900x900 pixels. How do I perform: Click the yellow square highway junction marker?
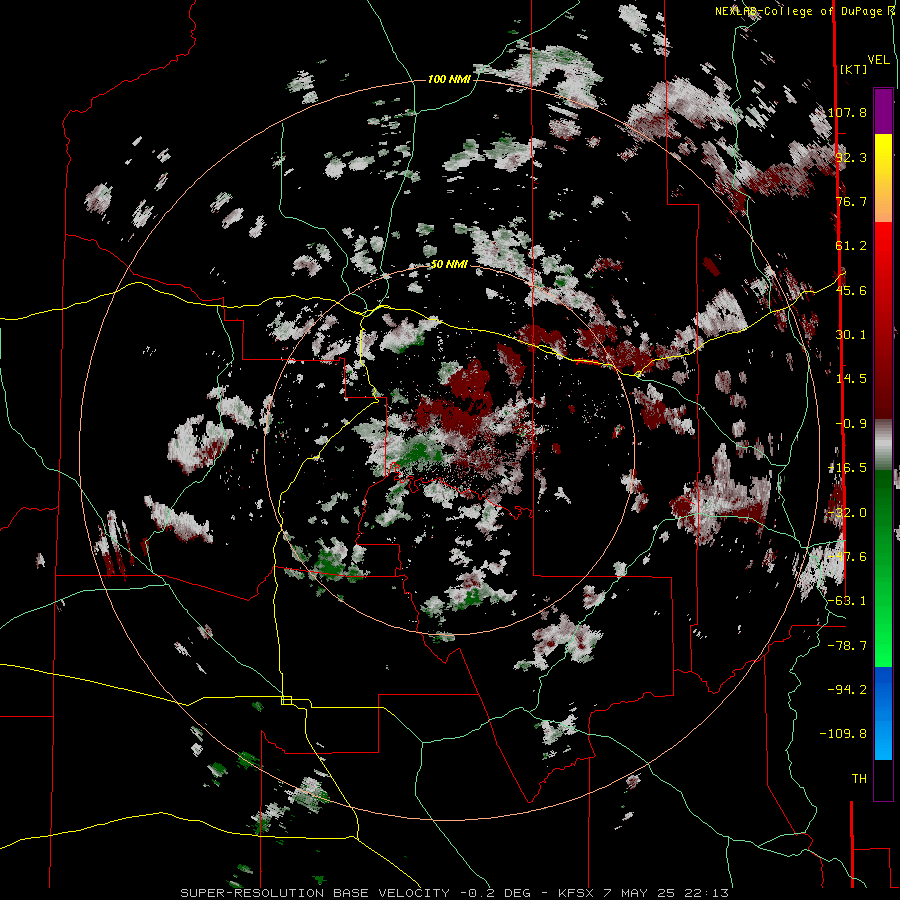tap(286, 700)
